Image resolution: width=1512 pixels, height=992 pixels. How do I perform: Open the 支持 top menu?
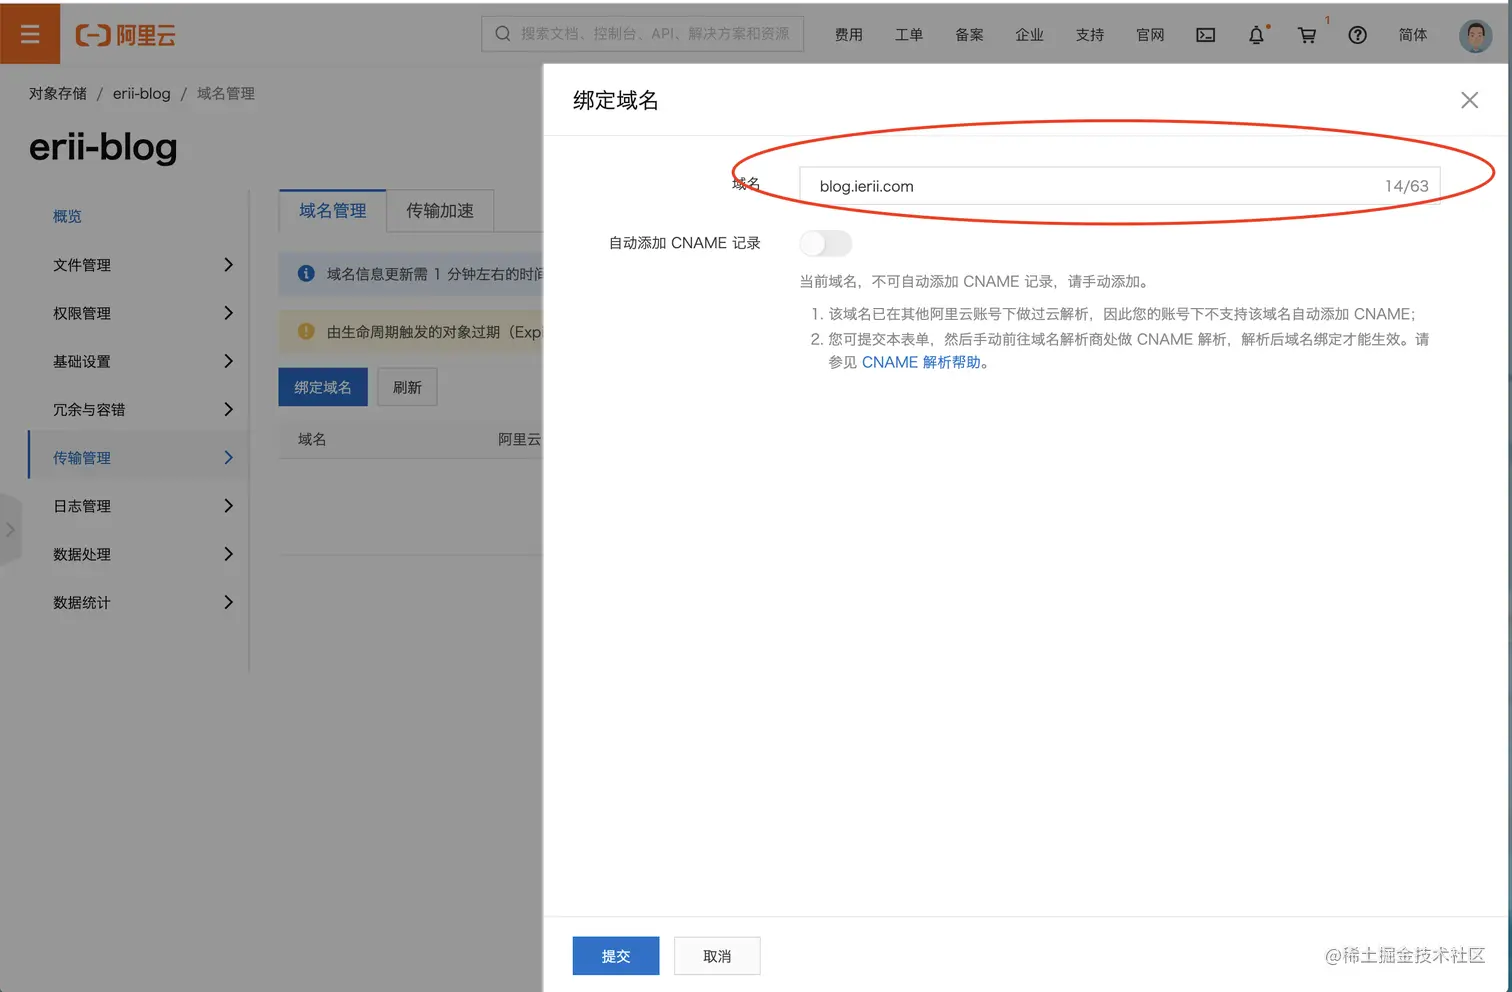[1090, 35]
